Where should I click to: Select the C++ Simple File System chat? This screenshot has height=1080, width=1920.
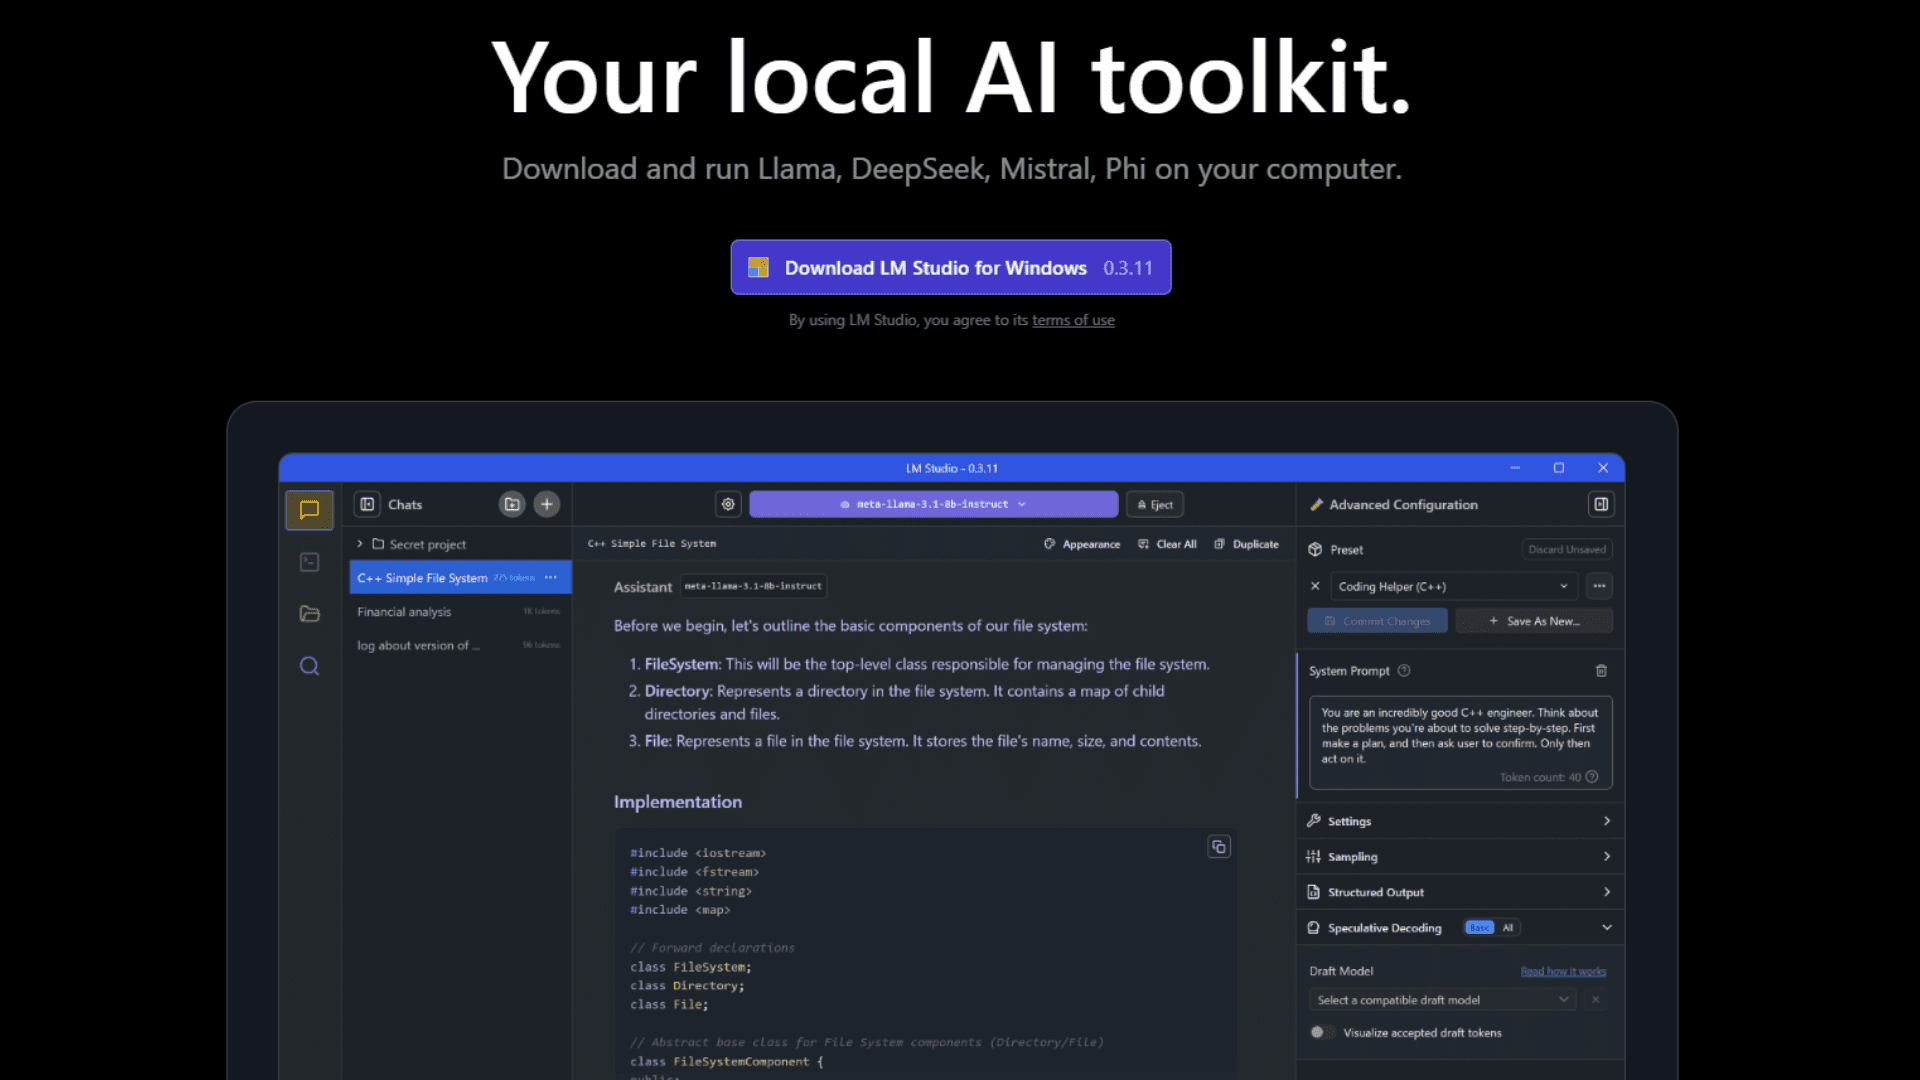[460, 578]
